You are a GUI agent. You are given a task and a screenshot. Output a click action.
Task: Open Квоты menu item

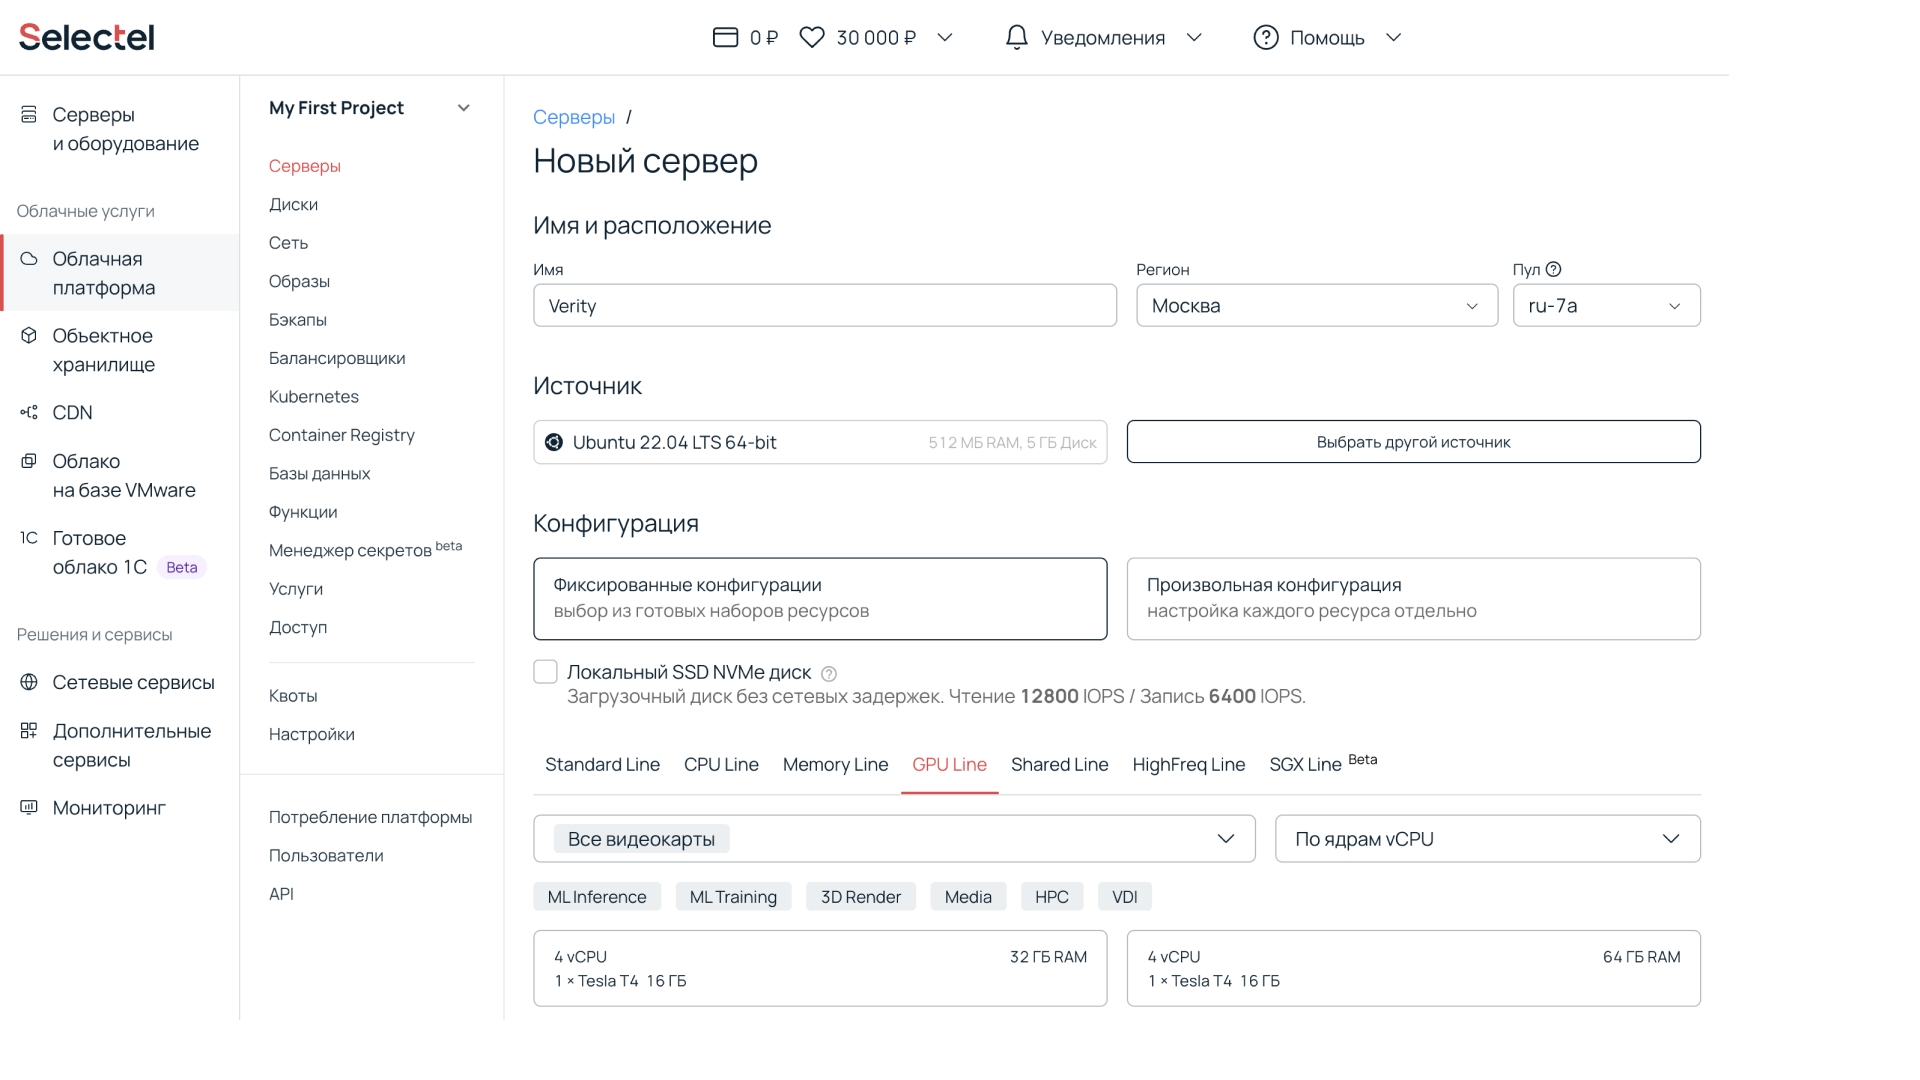[293, 695]
